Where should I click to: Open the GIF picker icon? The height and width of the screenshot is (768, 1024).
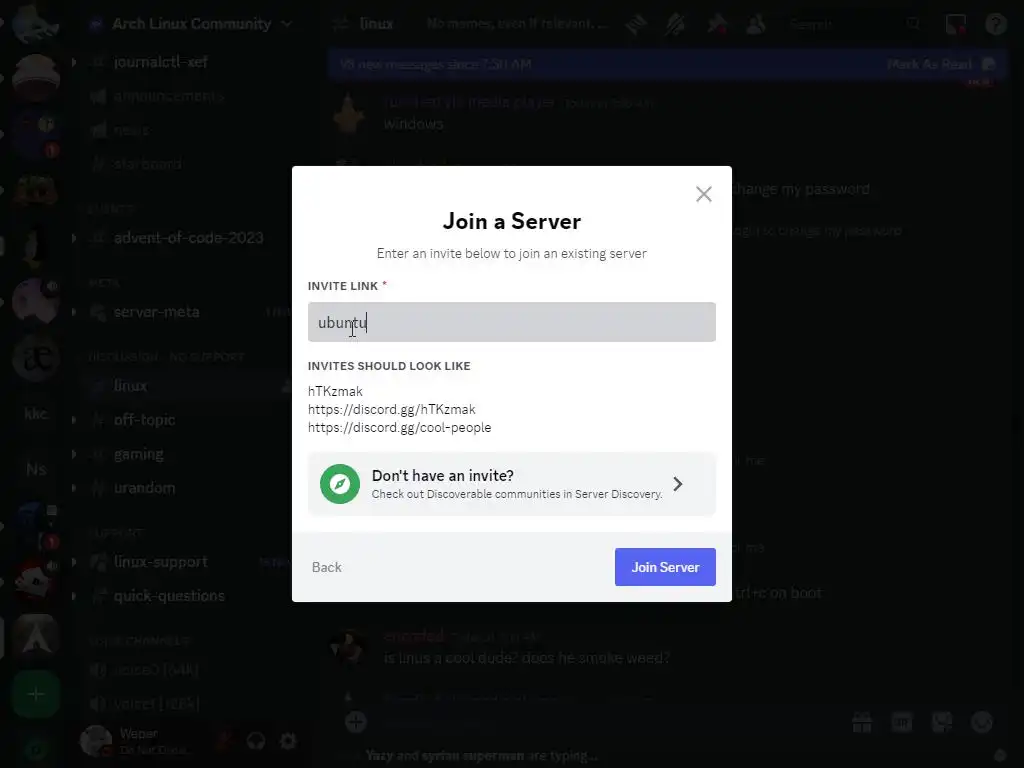[902, 722]
